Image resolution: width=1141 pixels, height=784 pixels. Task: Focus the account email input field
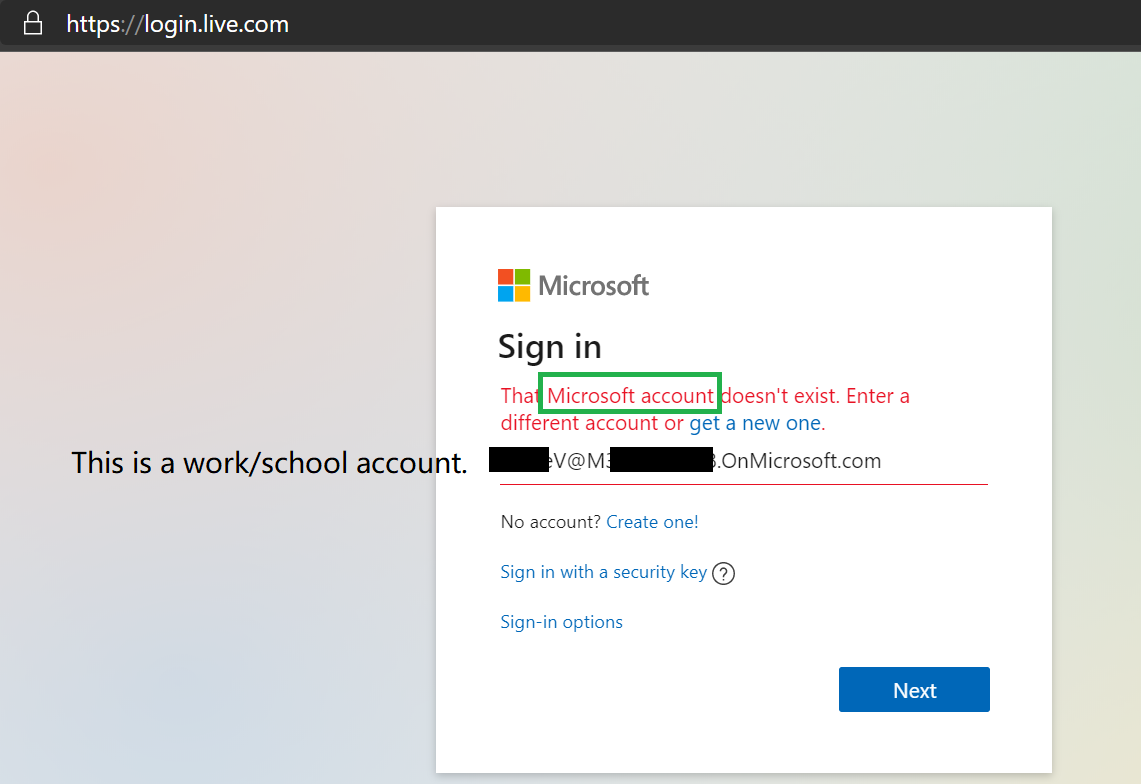(744, 462)
